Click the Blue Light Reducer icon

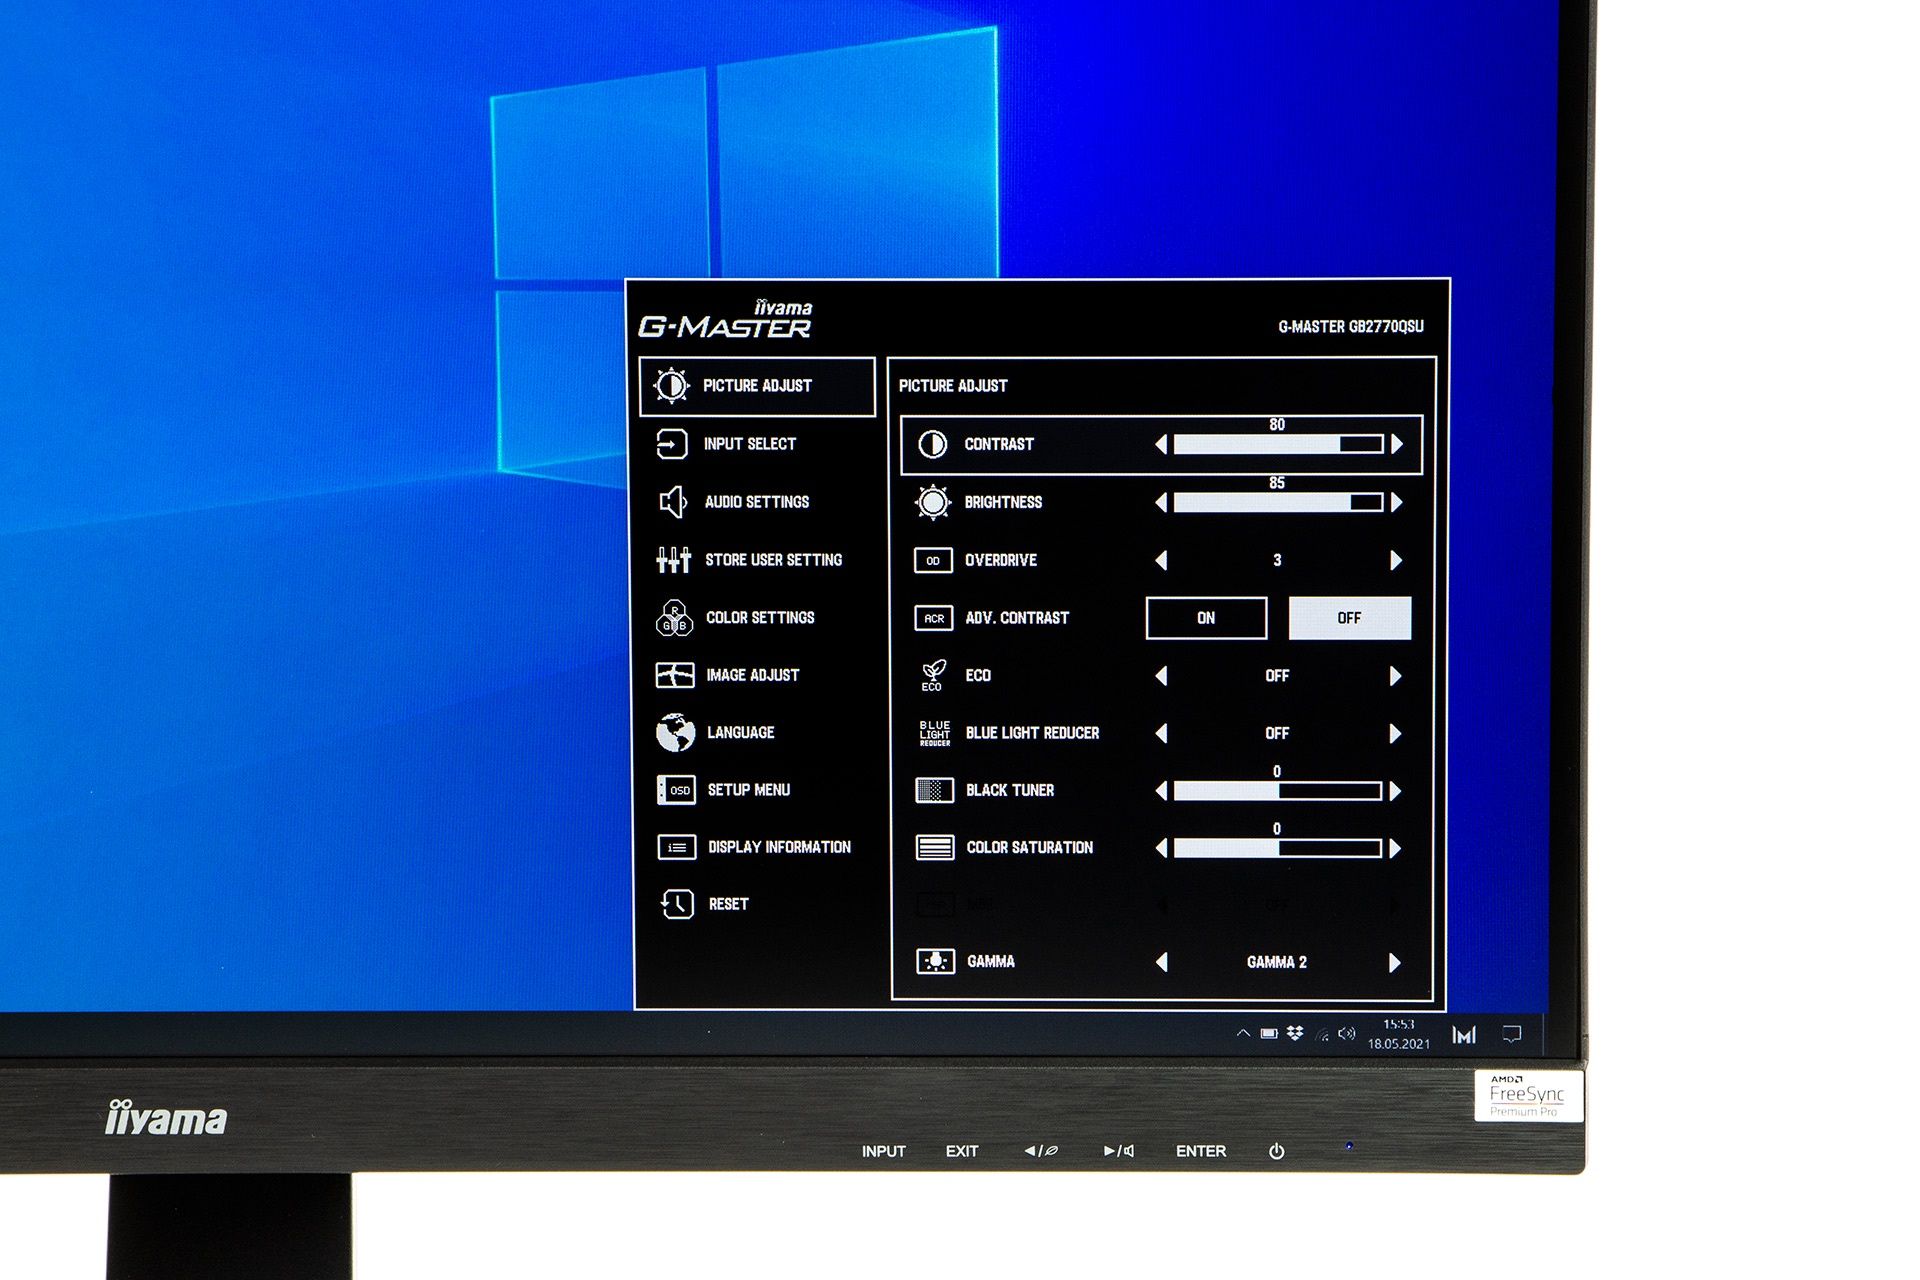point(935,733)
